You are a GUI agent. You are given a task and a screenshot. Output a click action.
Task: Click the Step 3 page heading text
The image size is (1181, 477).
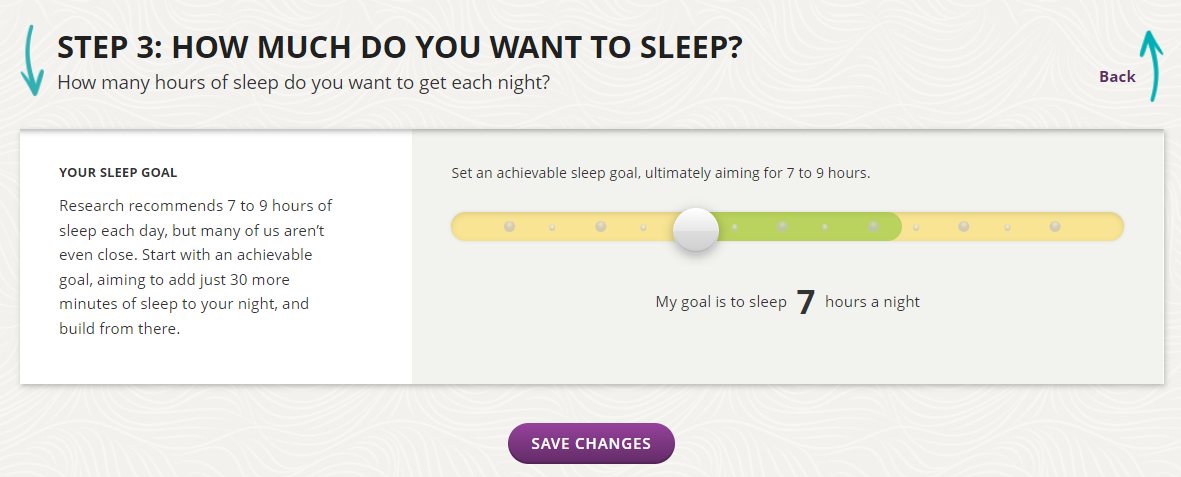400,48
